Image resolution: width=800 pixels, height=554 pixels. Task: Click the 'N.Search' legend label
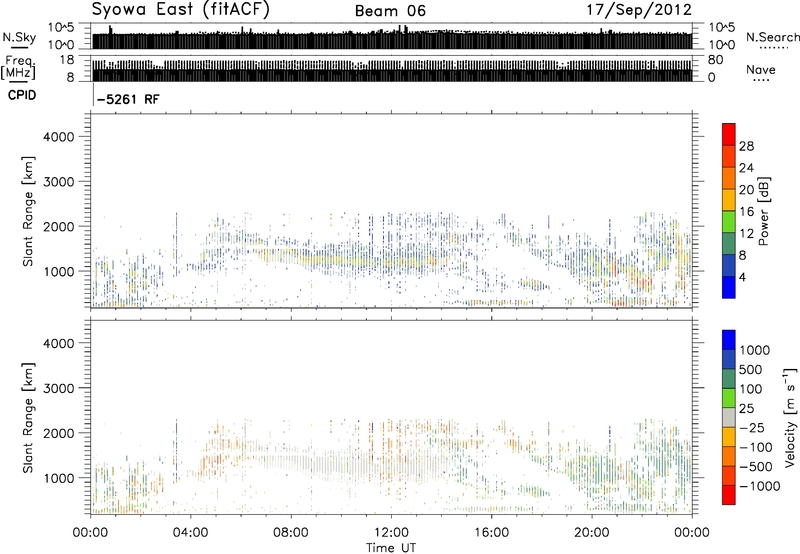[x=772, y=37]
